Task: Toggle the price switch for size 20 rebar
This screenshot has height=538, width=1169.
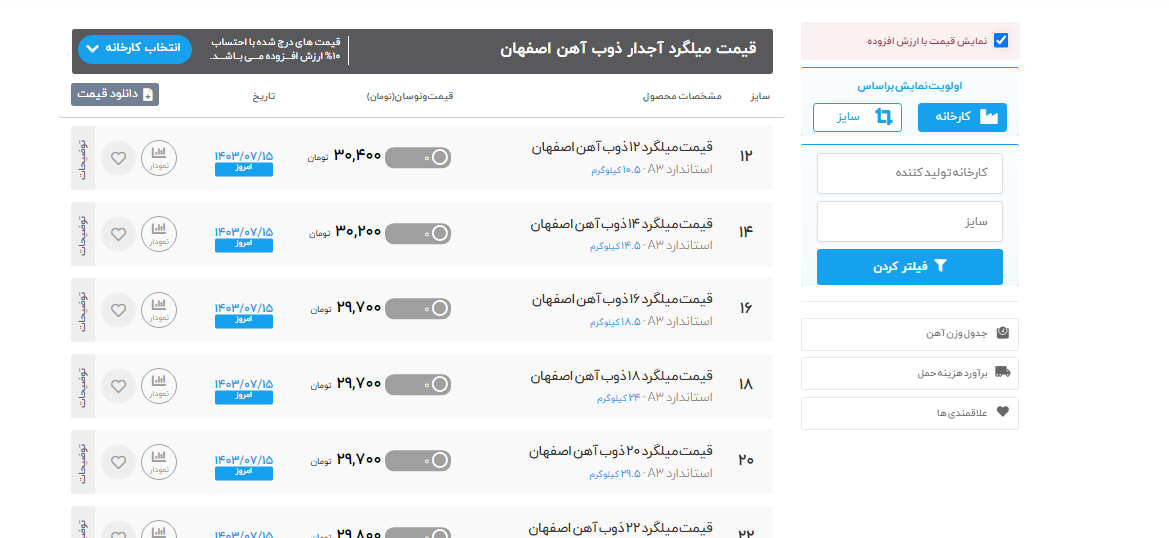Action: pos(418,461)
